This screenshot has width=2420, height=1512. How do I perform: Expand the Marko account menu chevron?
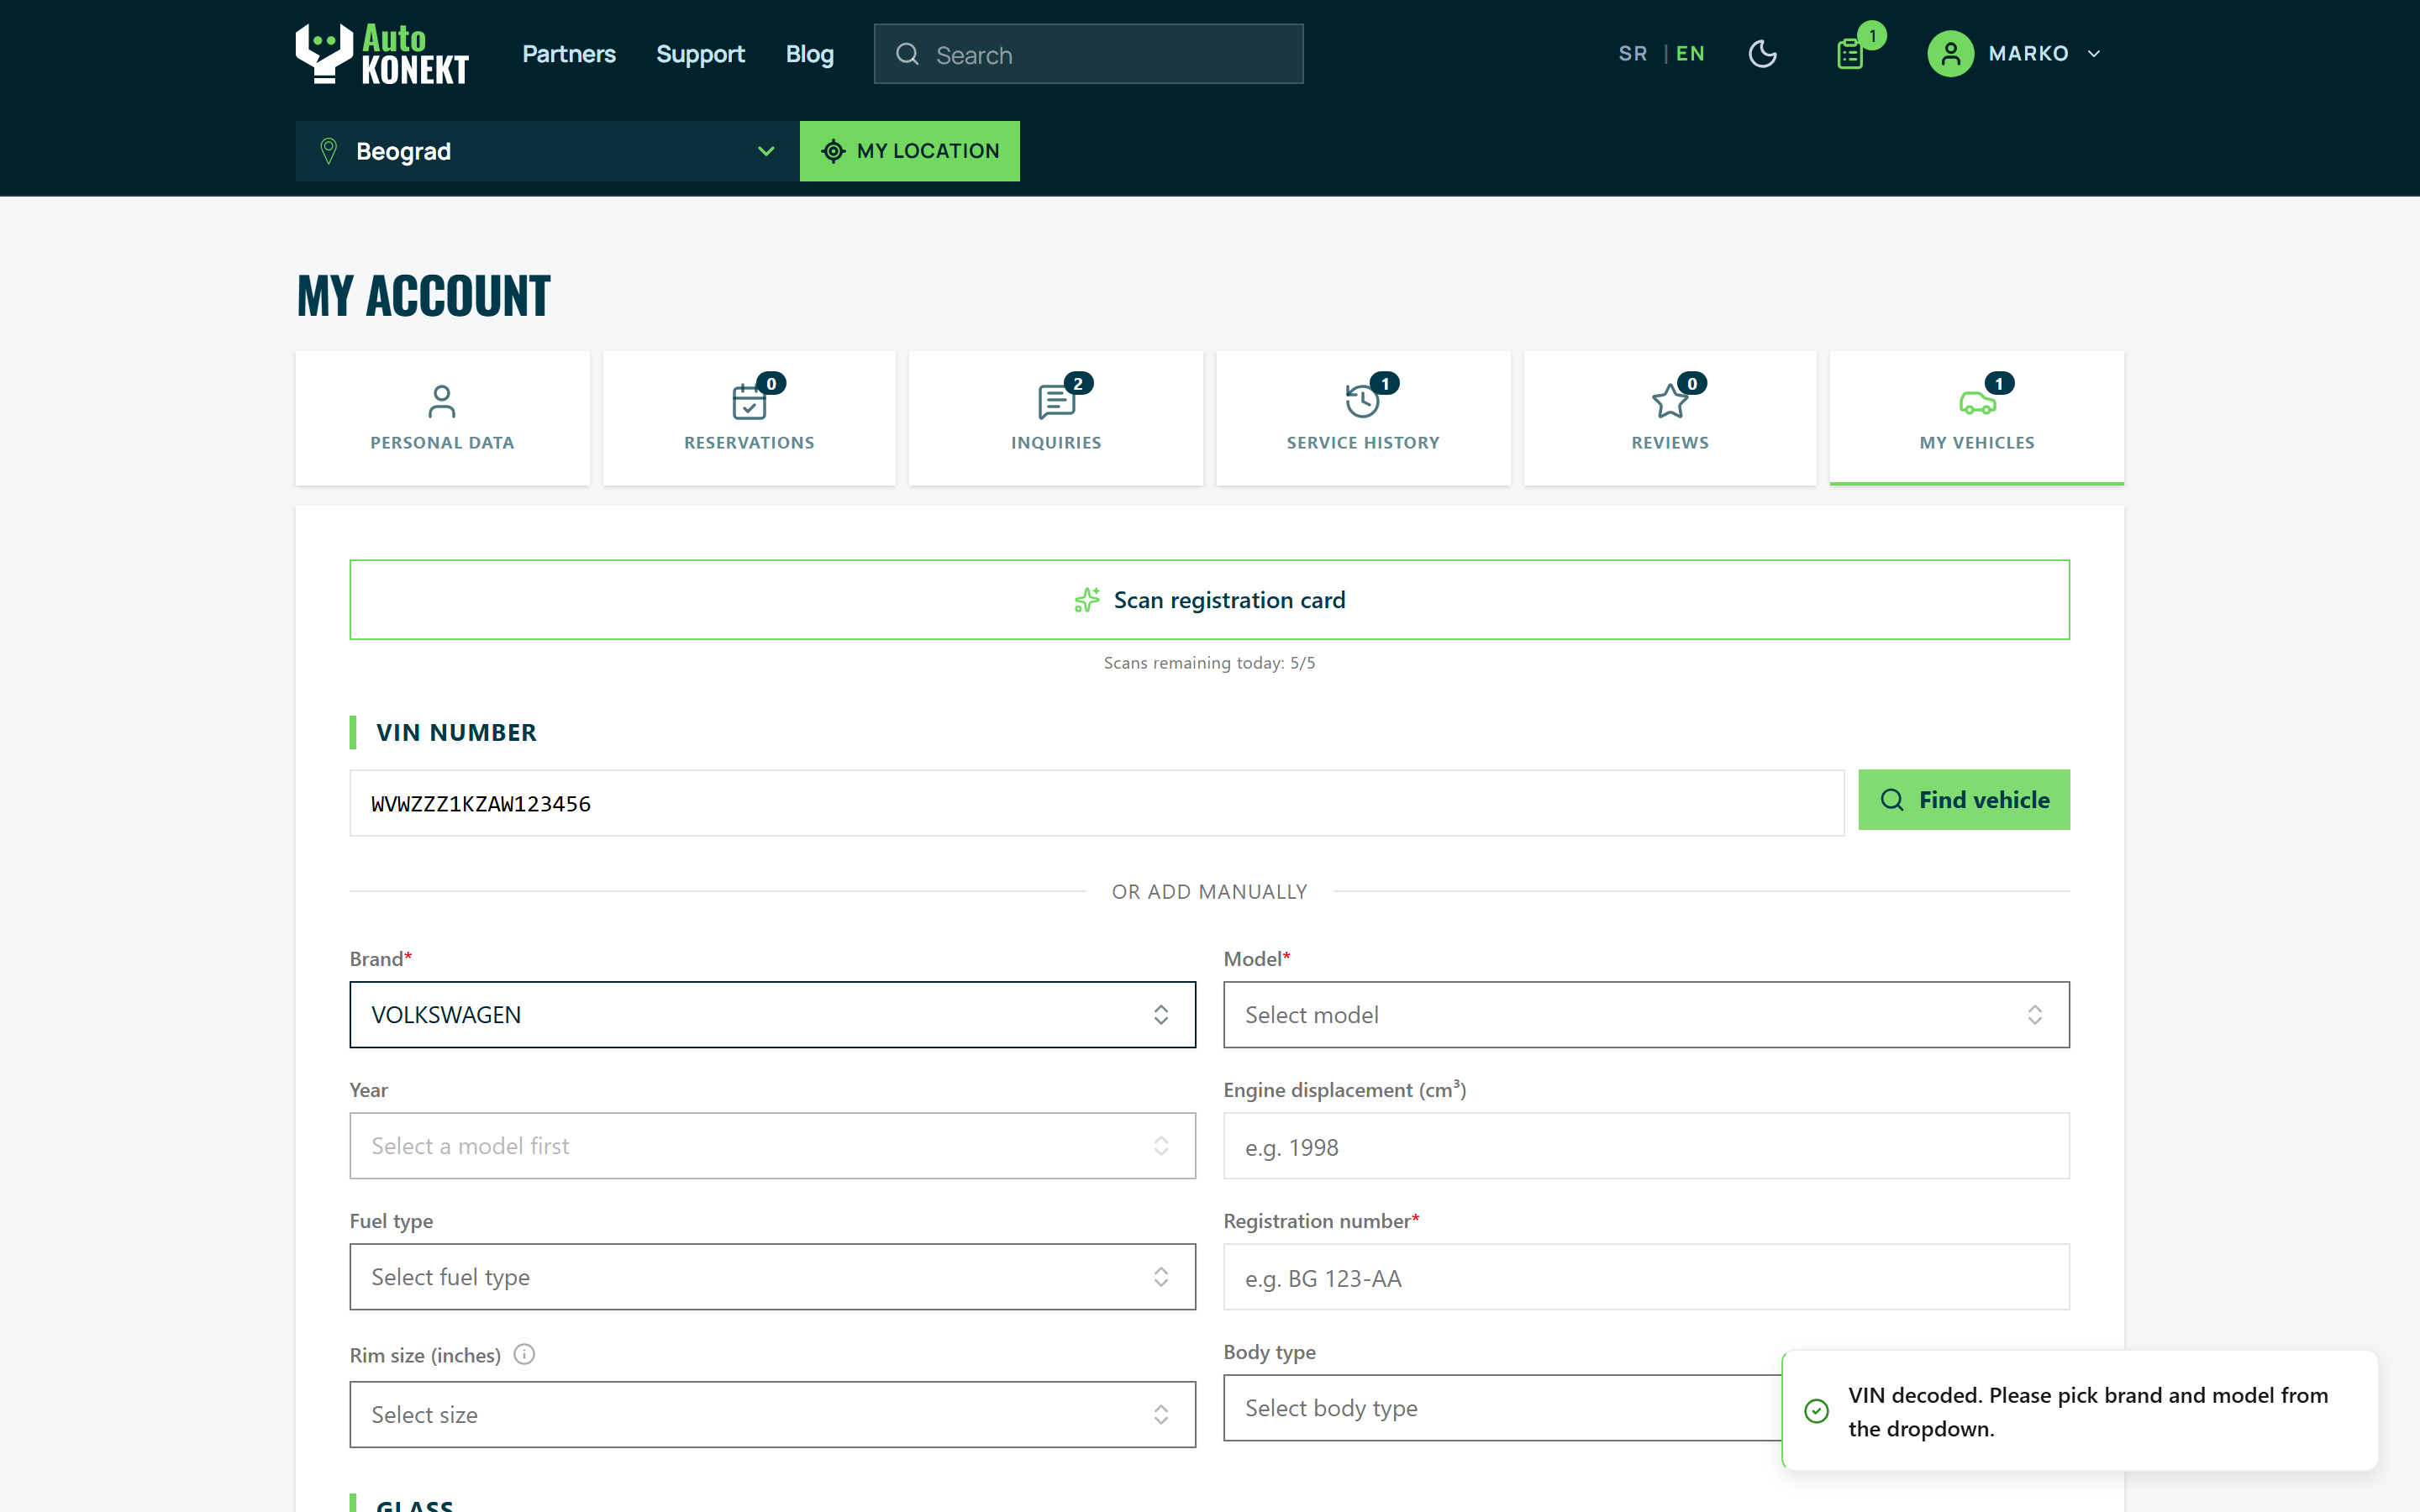2094,54
